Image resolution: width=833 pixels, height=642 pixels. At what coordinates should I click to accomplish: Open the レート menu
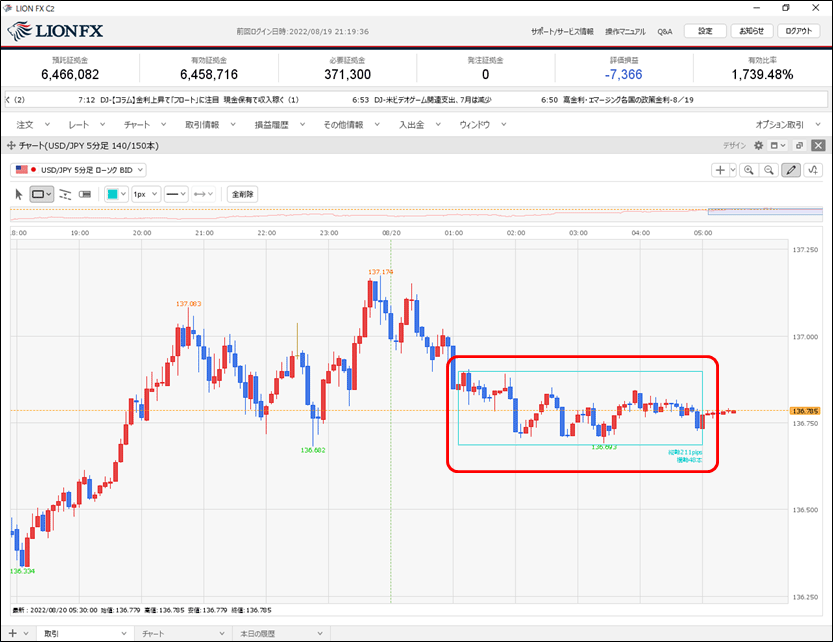click(x=87, y=125)
